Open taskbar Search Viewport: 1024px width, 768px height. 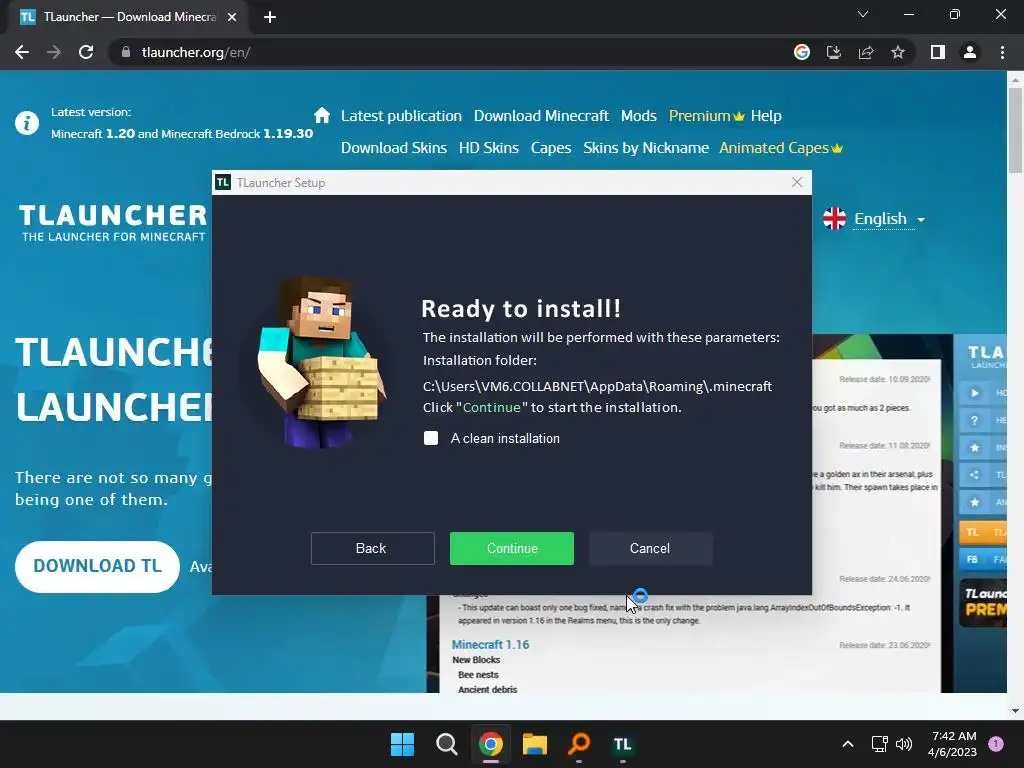447,744
